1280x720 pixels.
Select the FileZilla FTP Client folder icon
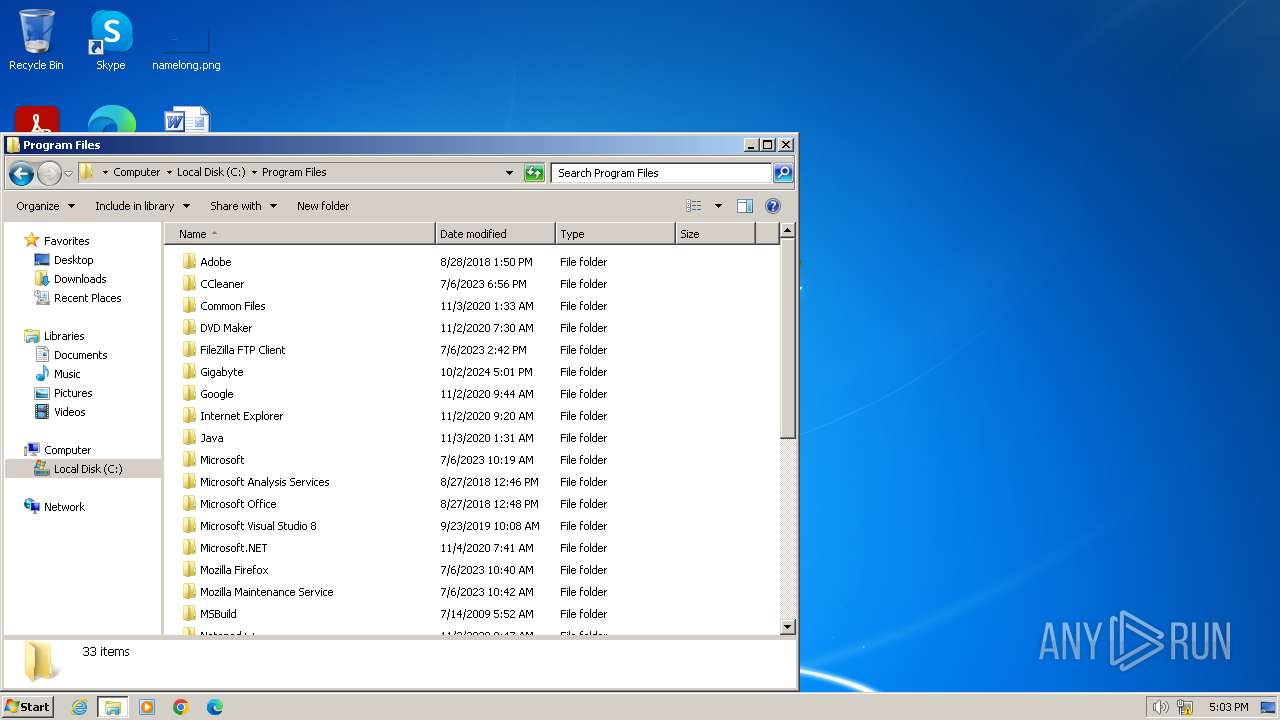coord(190,350)
